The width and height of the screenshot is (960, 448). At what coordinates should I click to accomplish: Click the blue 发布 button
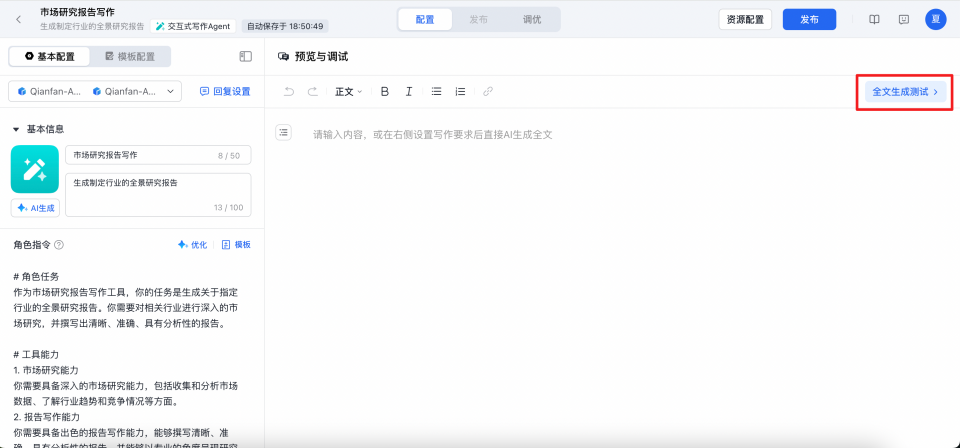(x=809, y=20)
